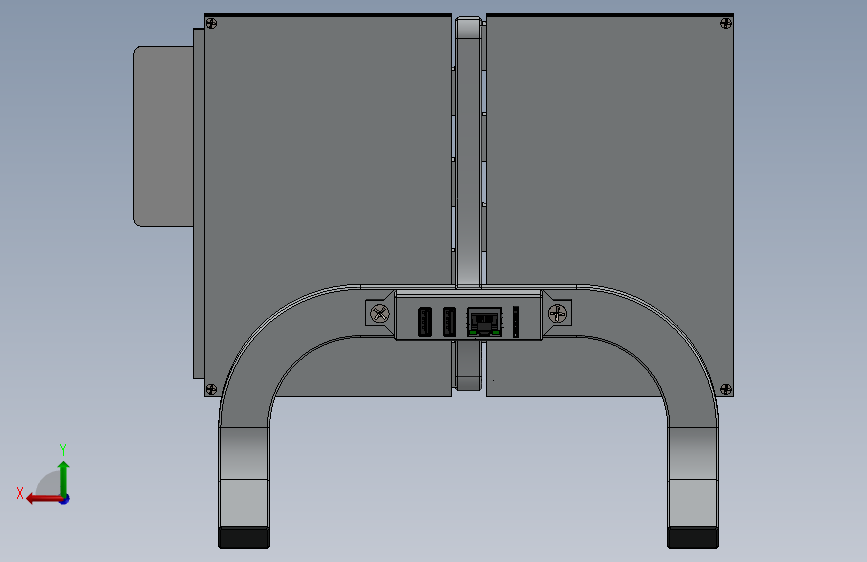Pick the second USB port beside the Ethernet jack
This screenshot has width=867, height=562.
449,322
